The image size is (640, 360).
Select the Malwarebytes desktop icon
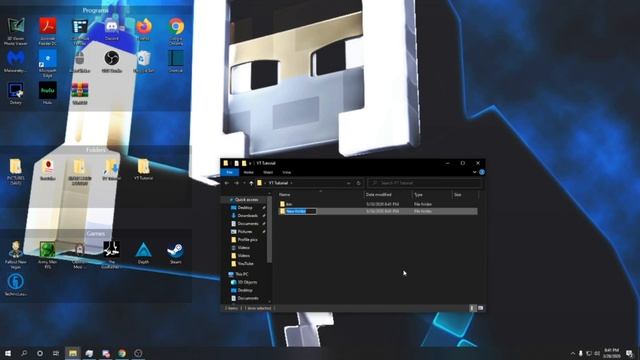(x=16, y=61)
